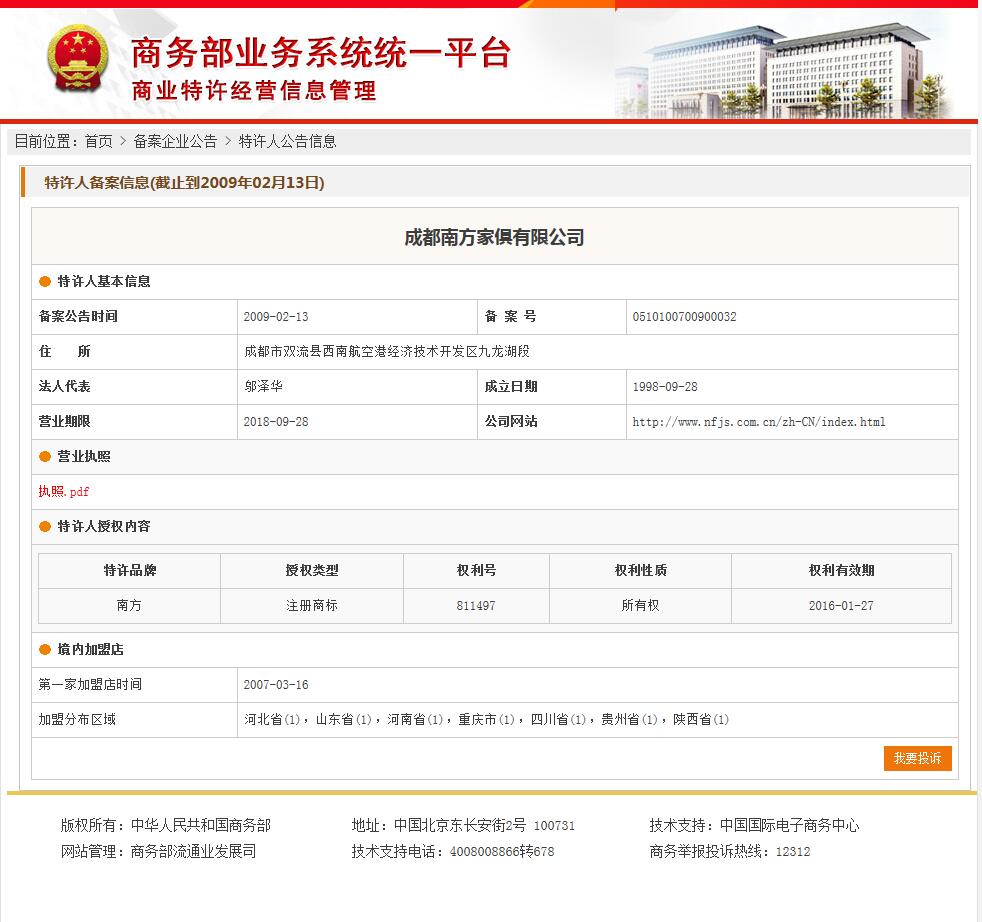Click the company website URL

758,422
